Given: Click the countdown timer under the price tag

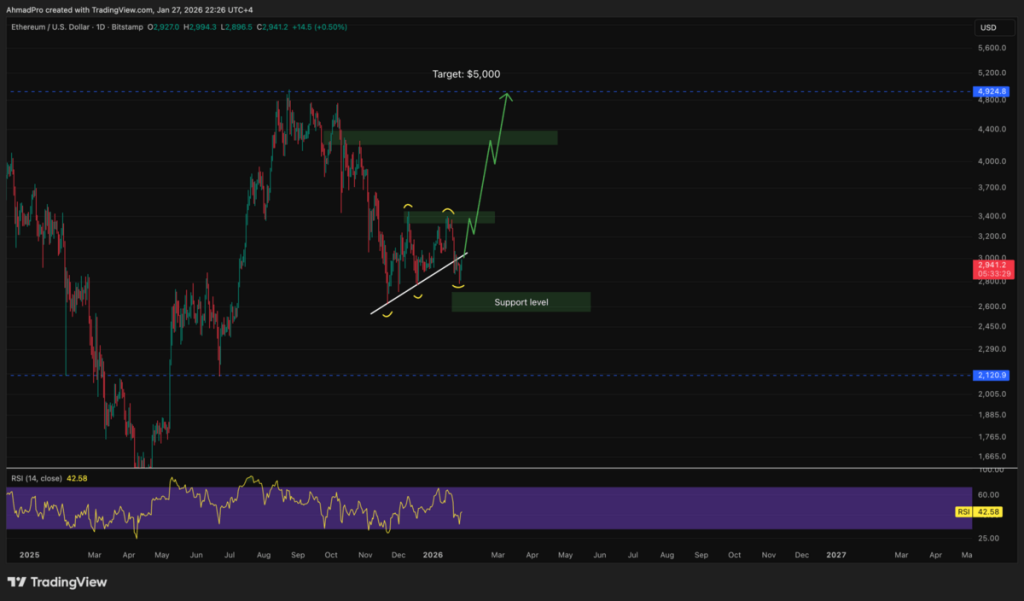Looking at the screenshot, I should 993,274.
